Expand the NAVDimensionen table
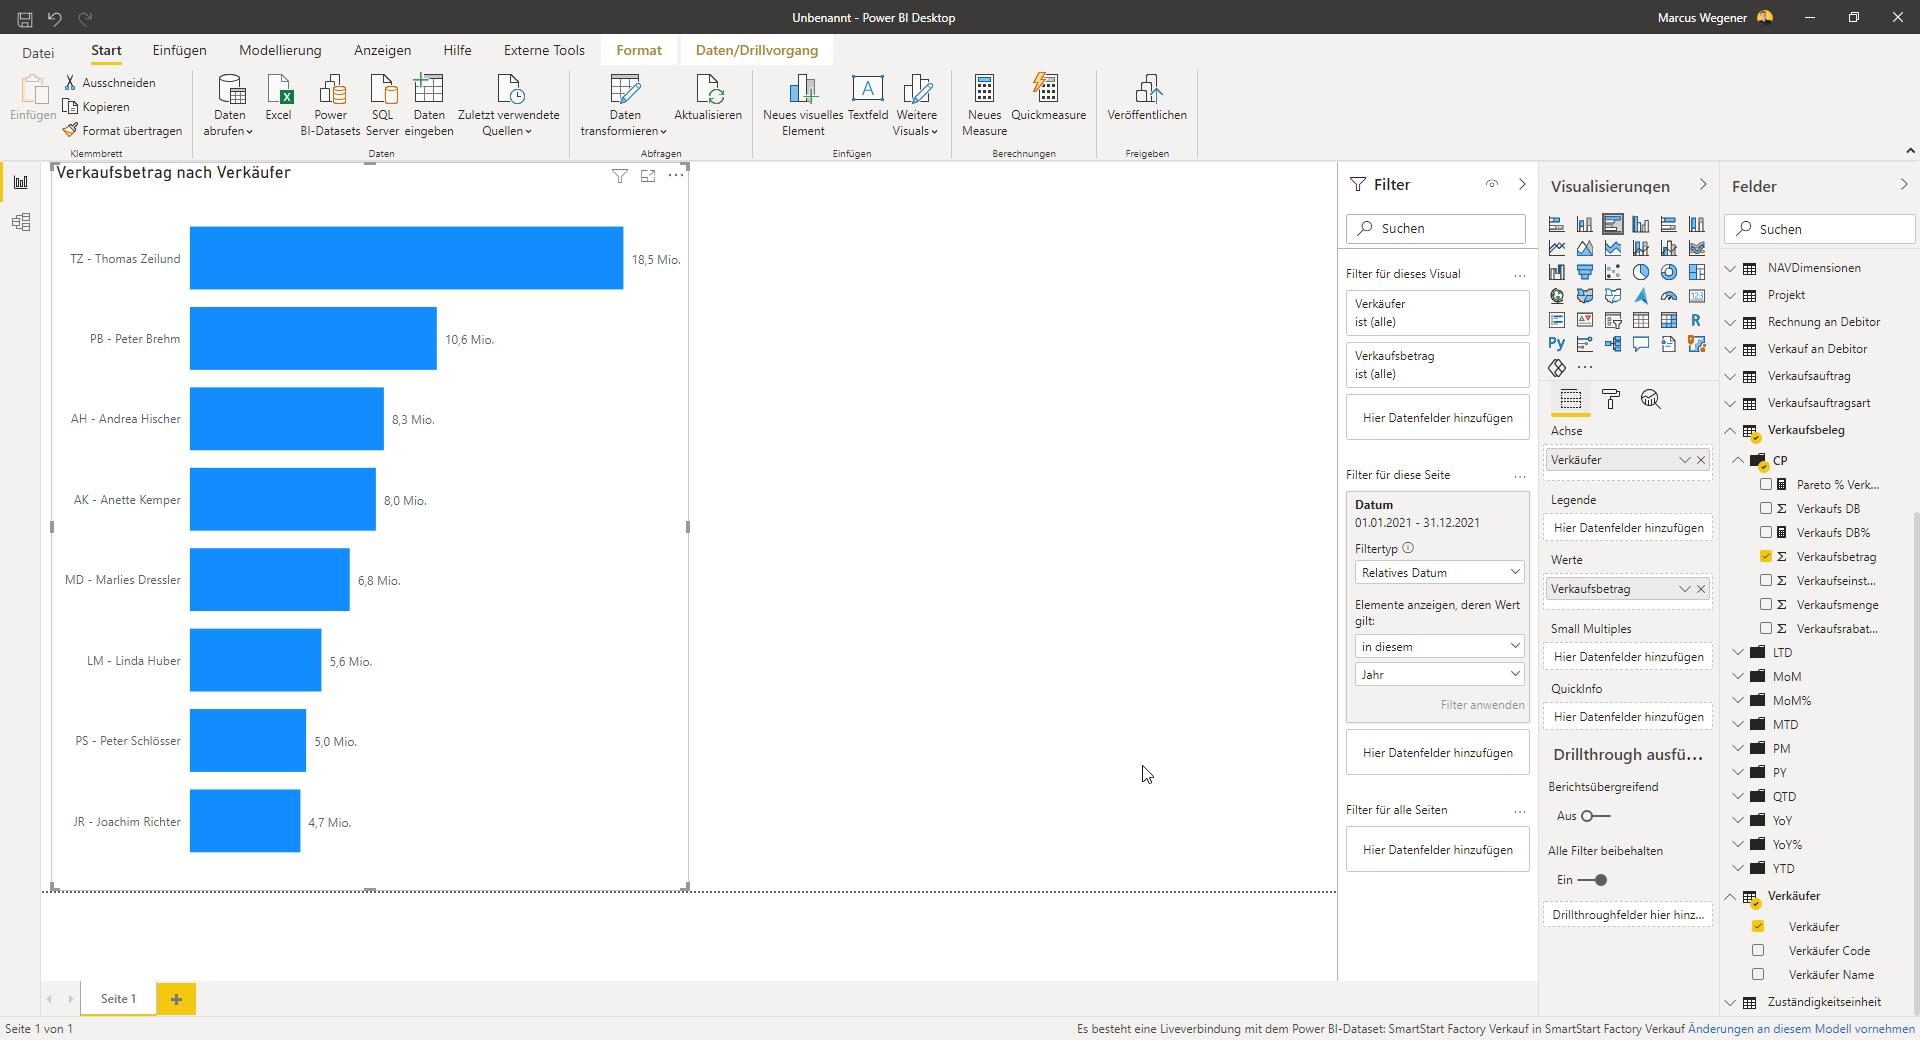This screenshot has width=1920, height=1040. [1730, 268]
